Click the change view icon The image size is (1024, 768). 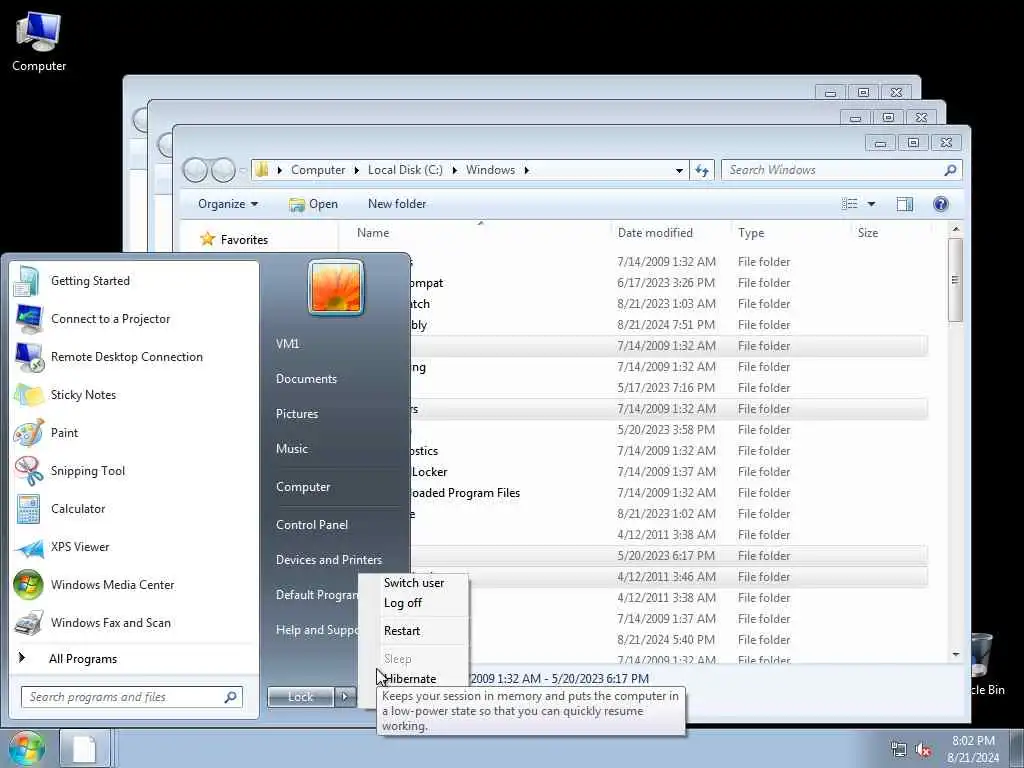(850, 204)
